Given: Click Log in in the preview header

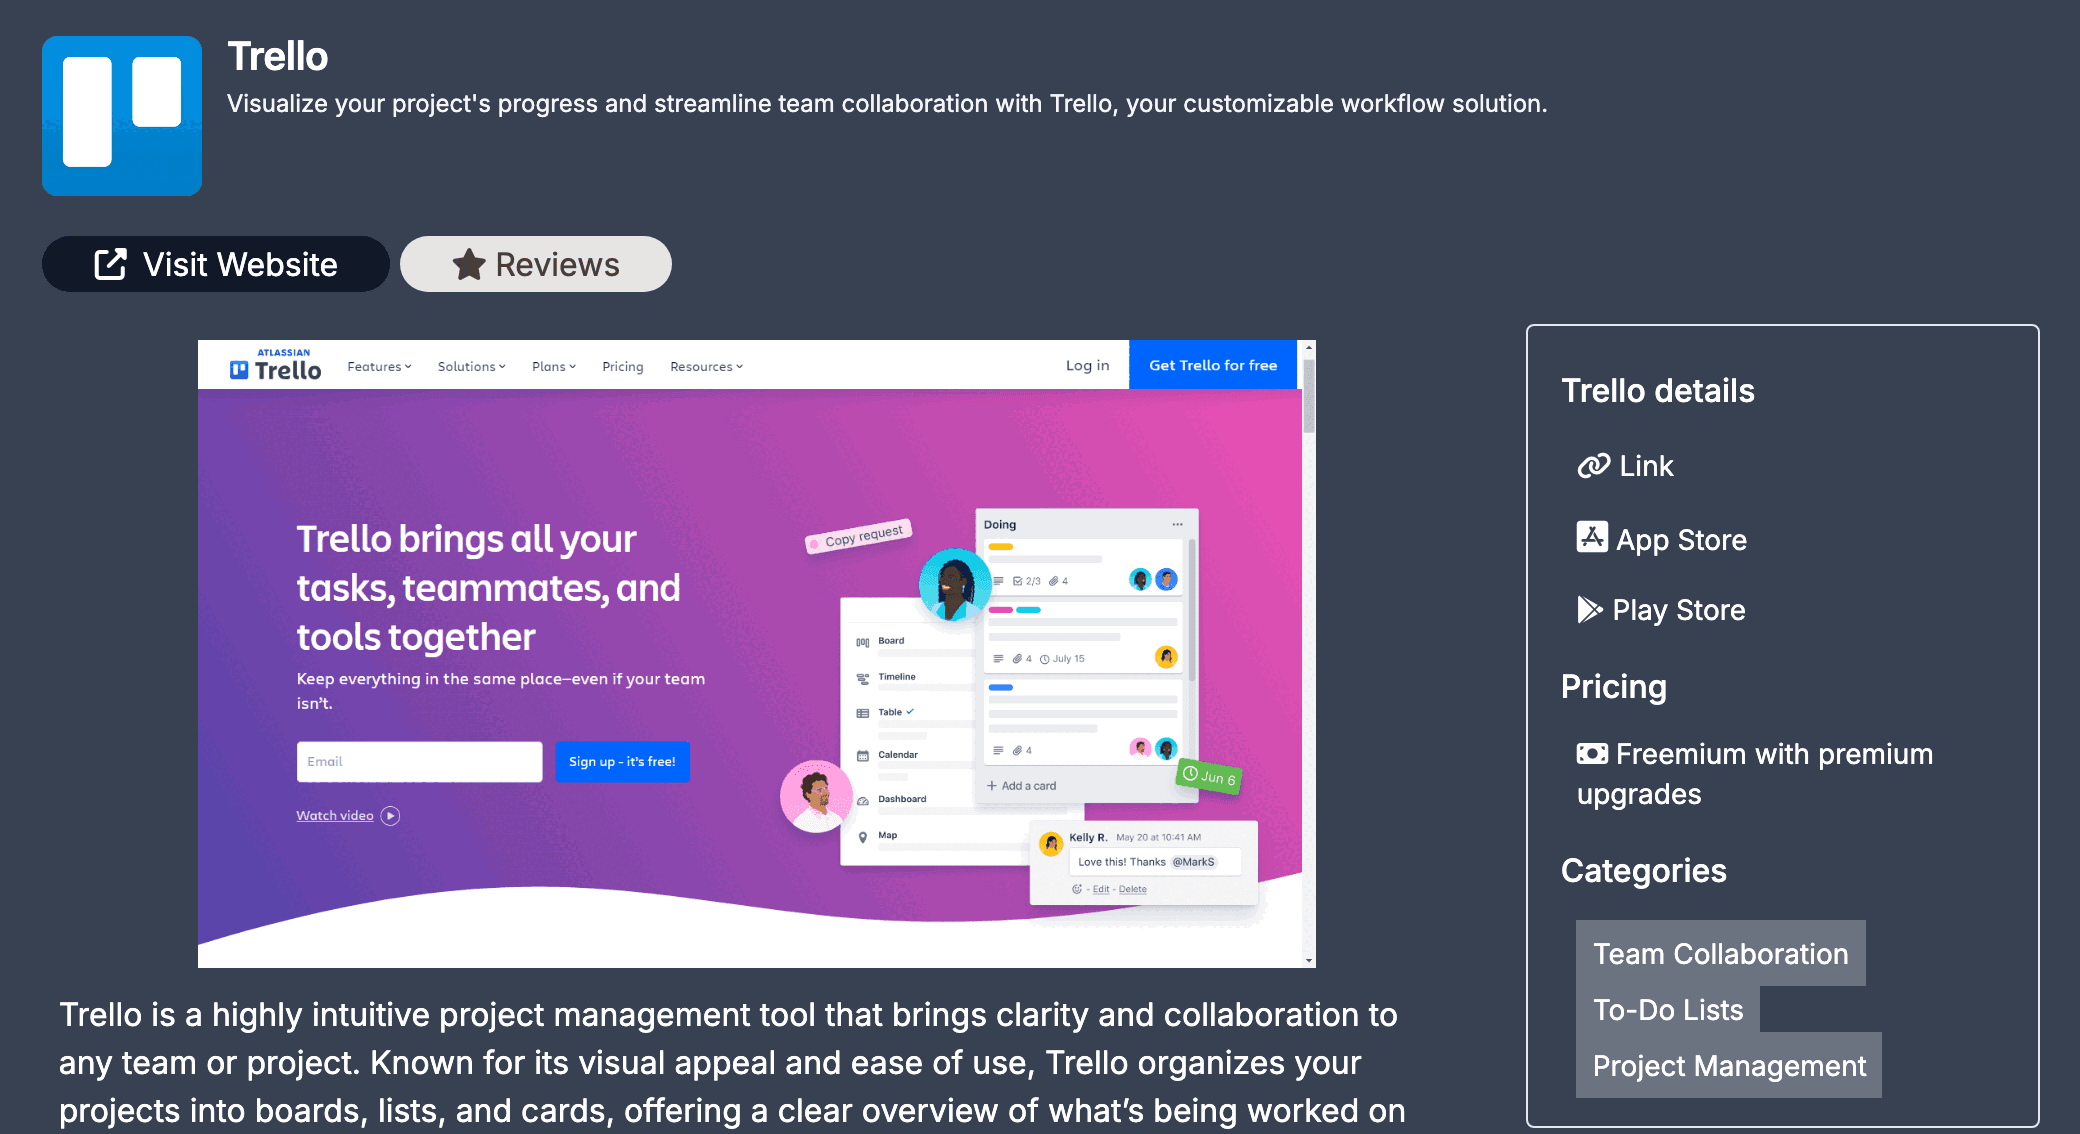Looking at the screenshot, I should [1087, 366].
